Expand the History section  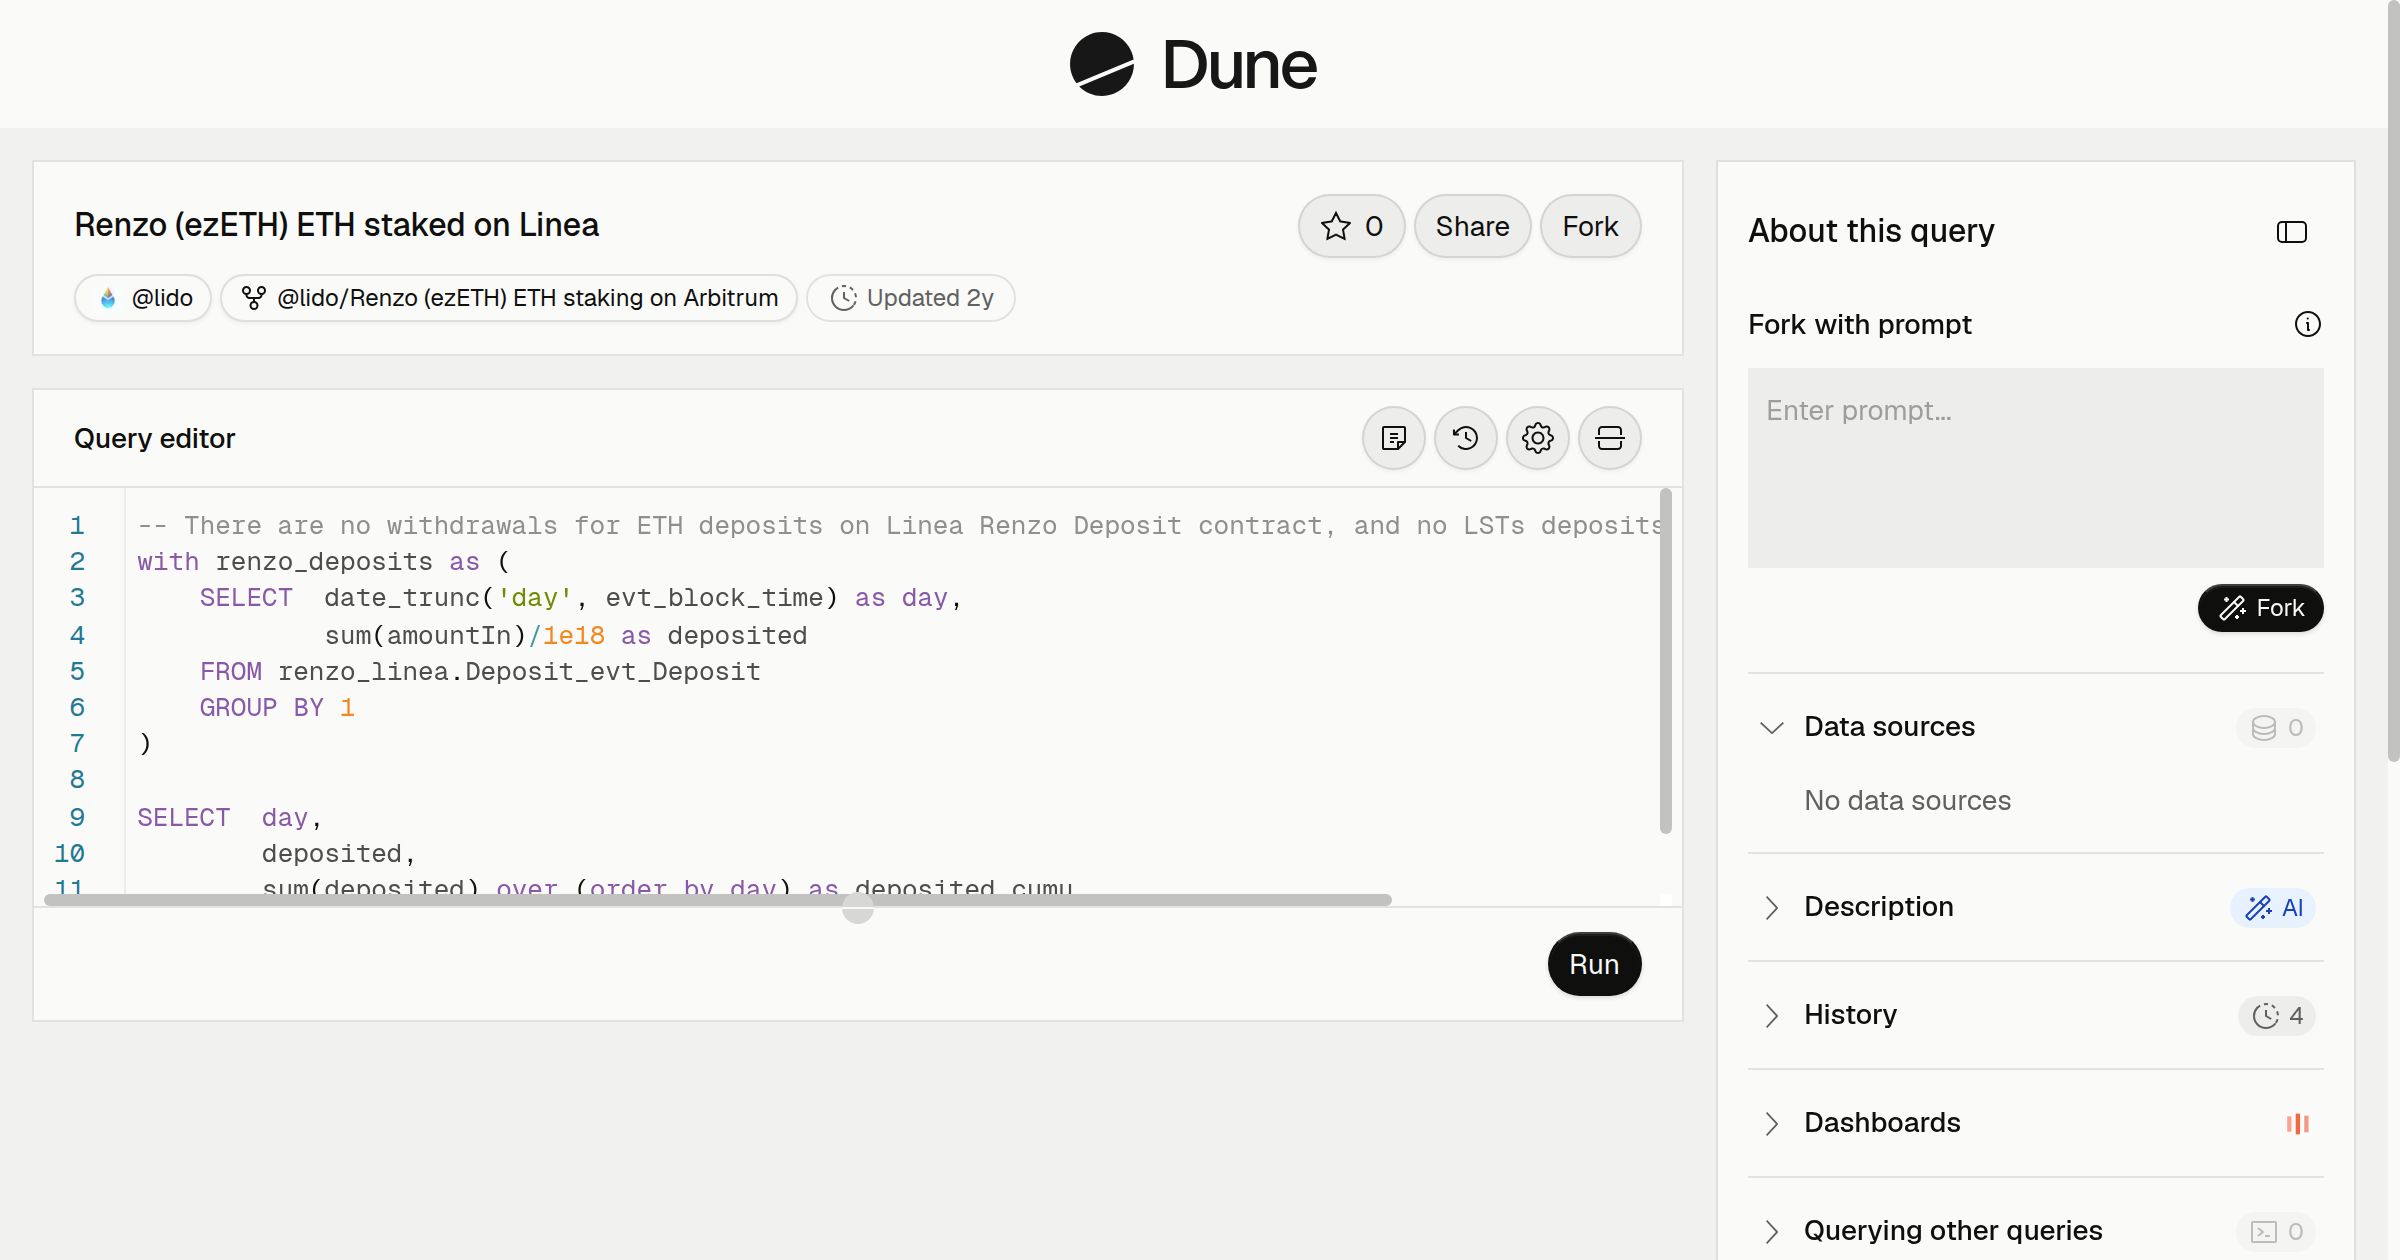[1771, 1015]
